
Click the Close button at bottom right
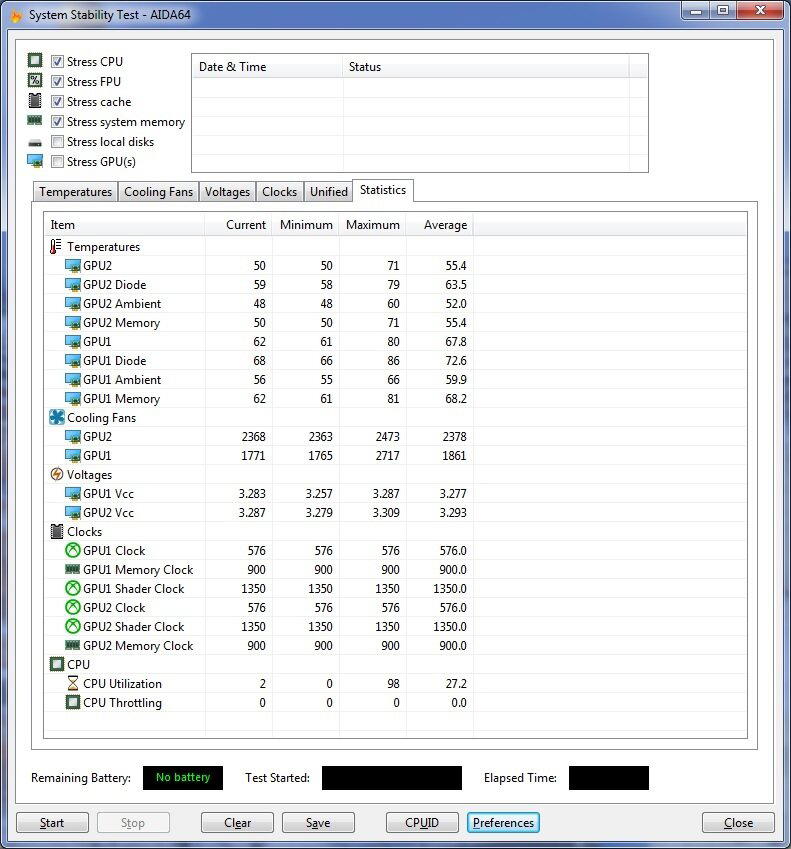(x=738, y=822)
